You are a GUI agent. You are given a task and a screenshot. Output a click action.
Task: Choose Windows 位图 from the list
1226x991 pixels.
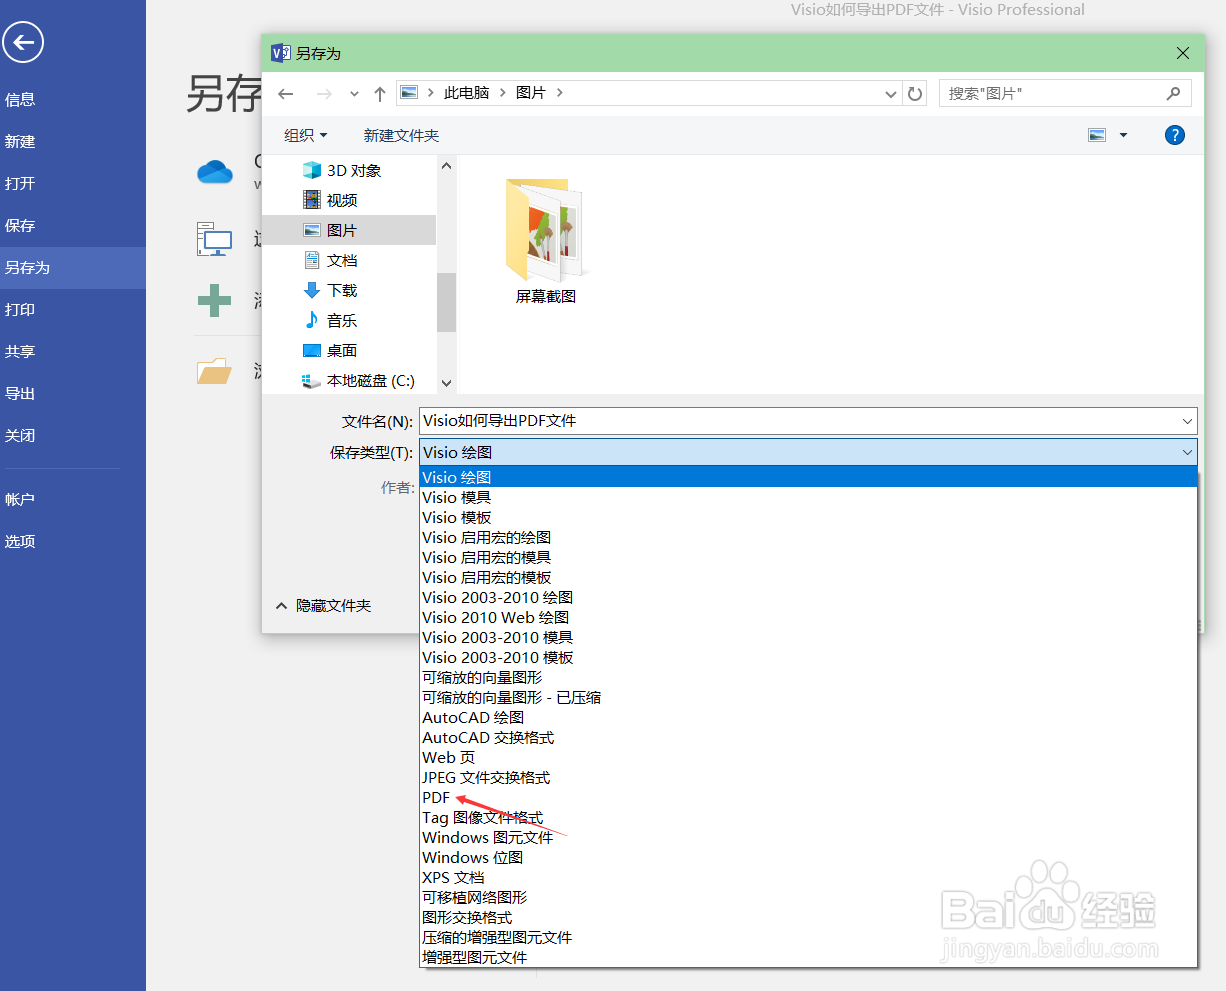point(808,858)
